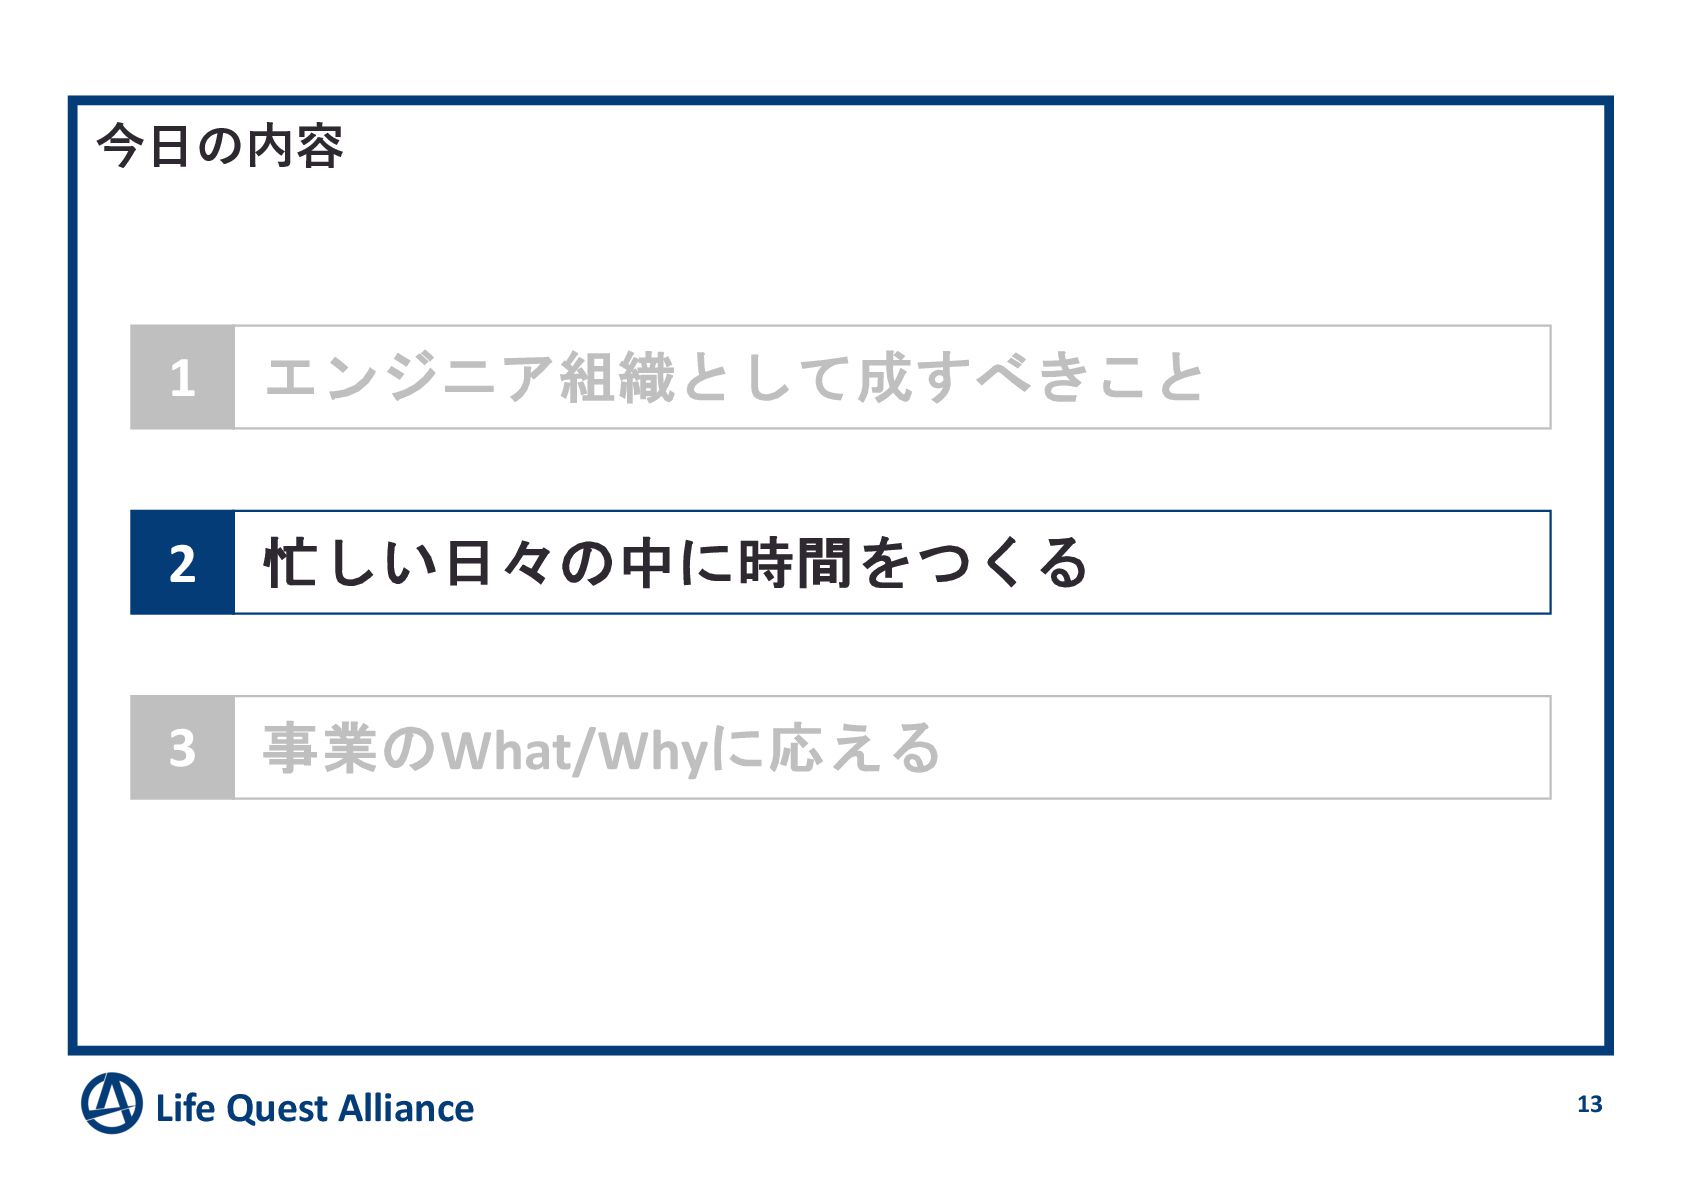Click the top blue border of slide frame
1684x1191 pixels.
[x=840, y=100]
